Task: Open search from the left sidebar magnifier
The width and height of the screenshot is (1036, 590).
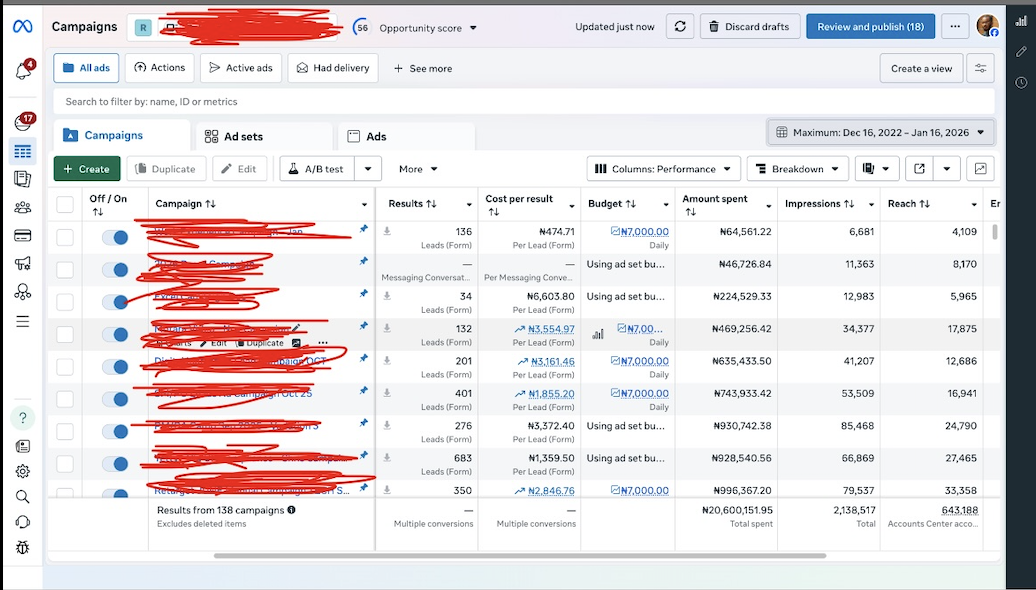Action: coord(22,496)
